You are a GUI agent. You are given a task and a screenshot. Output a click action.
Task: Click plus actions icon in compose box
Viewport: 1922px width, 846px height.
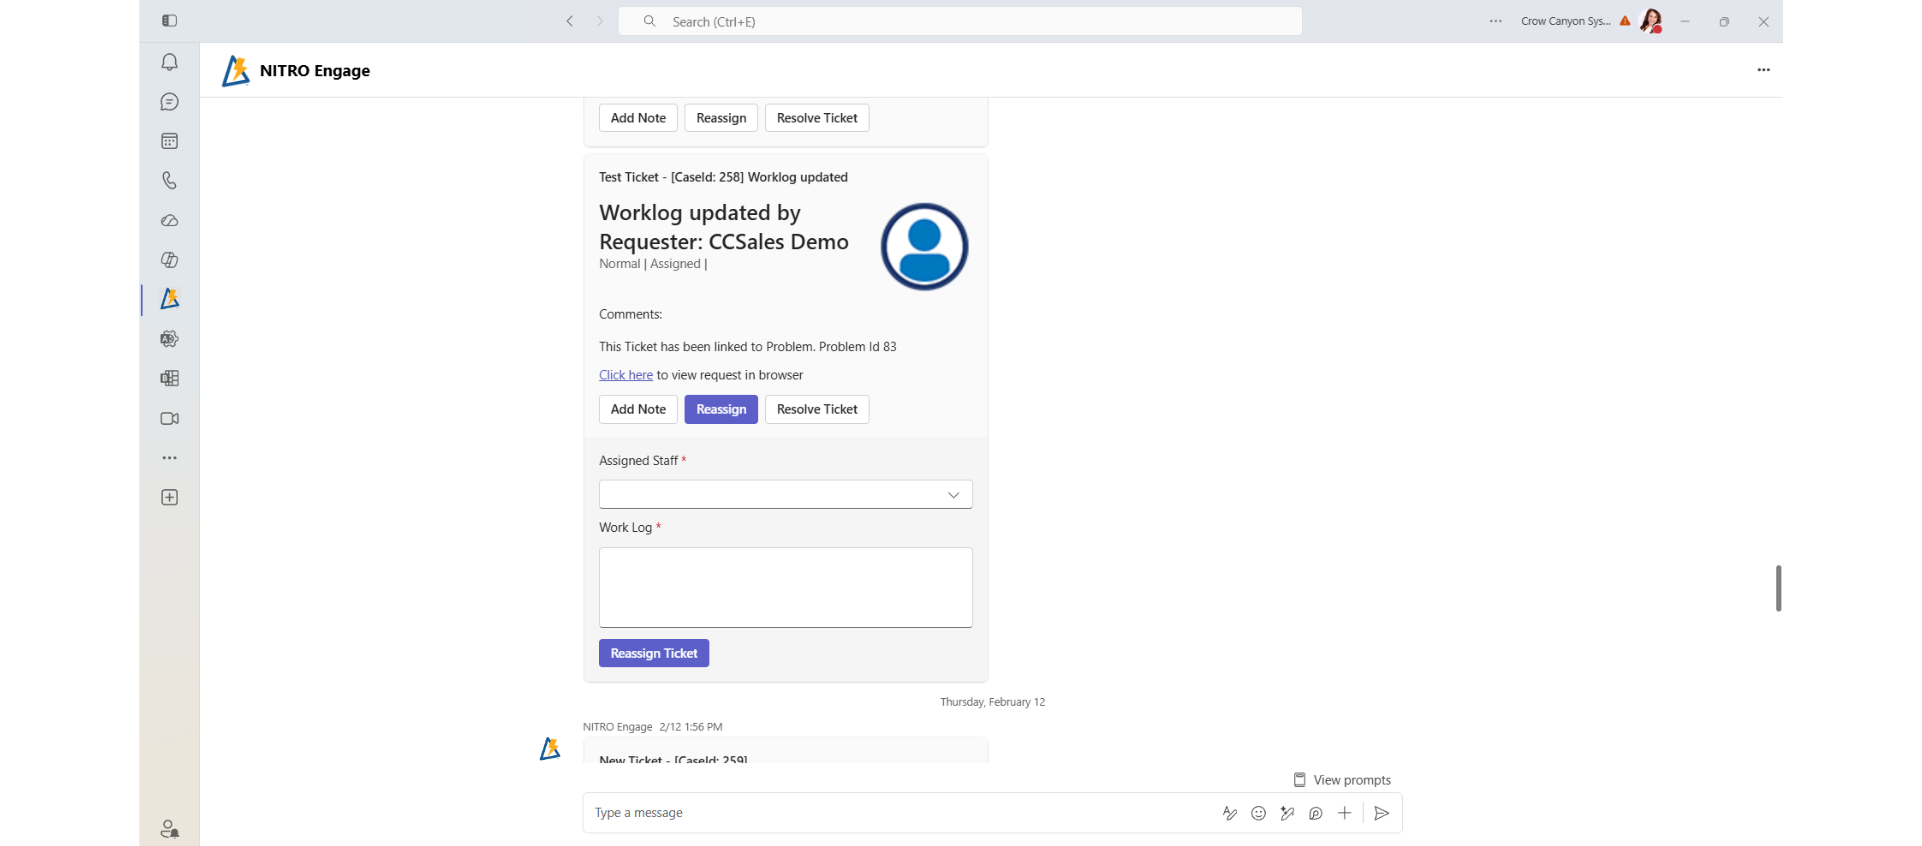click(1345, 813)
